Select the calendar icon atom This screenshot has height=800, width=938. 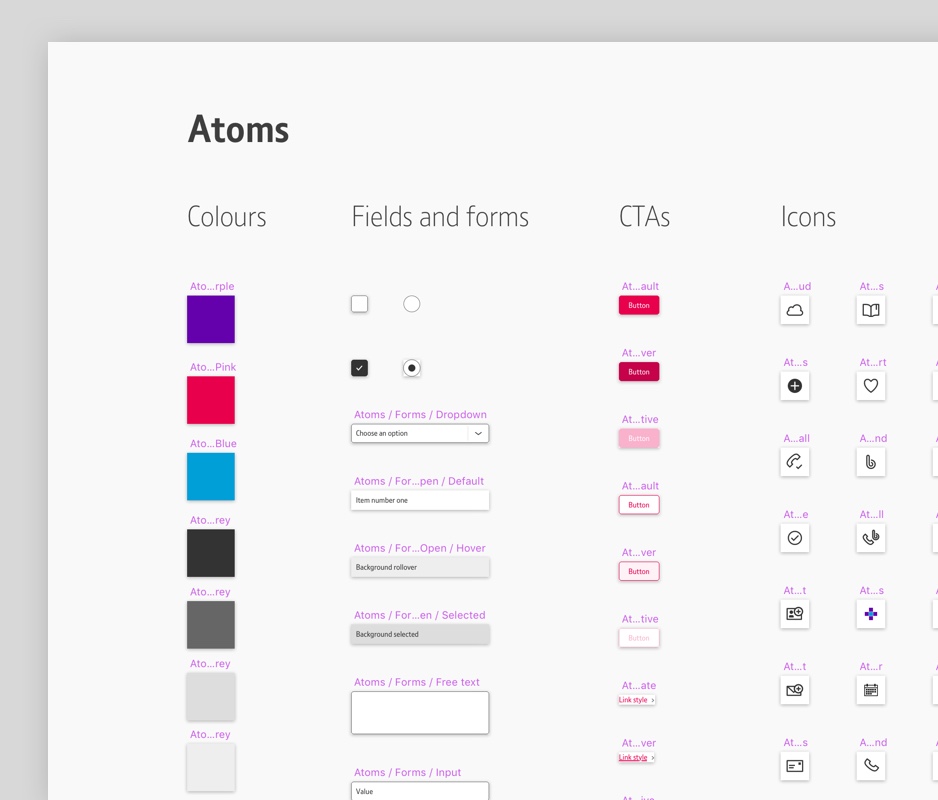coord(871,690)
